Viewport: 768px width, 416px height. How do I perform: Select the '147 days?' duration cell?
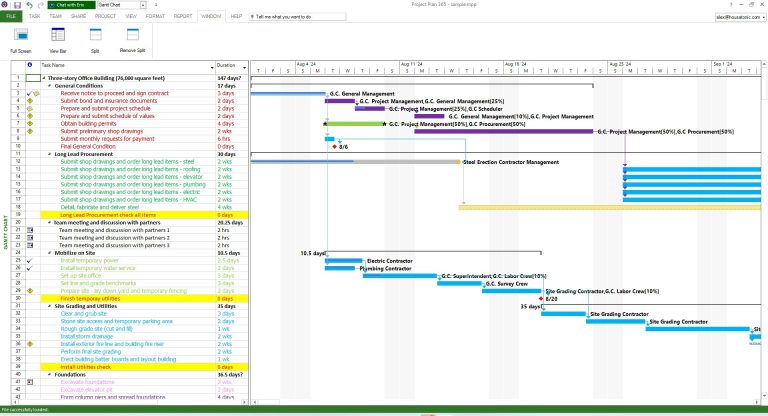tap(232, 78)
